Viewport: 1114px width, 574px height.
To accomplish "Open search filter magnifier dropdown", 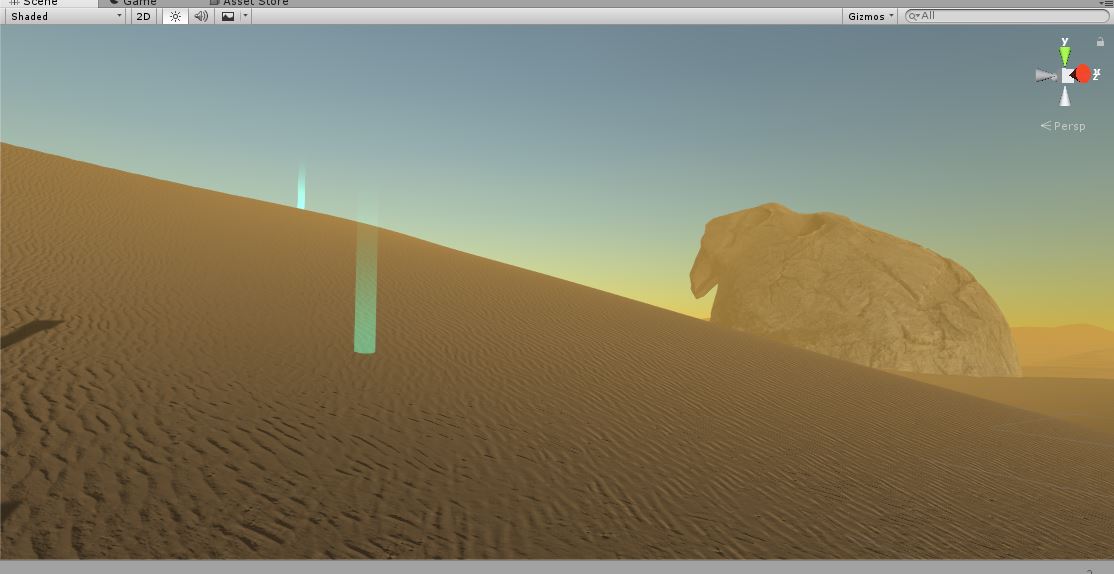I will pos(915,16).
